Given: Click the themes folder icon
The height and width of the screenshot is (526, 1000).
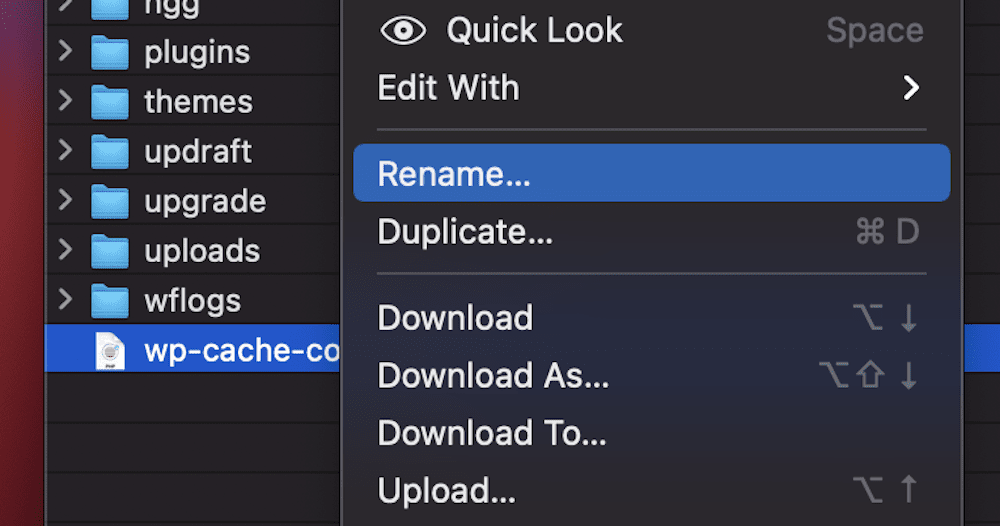Looking at the screenshot, I should [109, 102].
